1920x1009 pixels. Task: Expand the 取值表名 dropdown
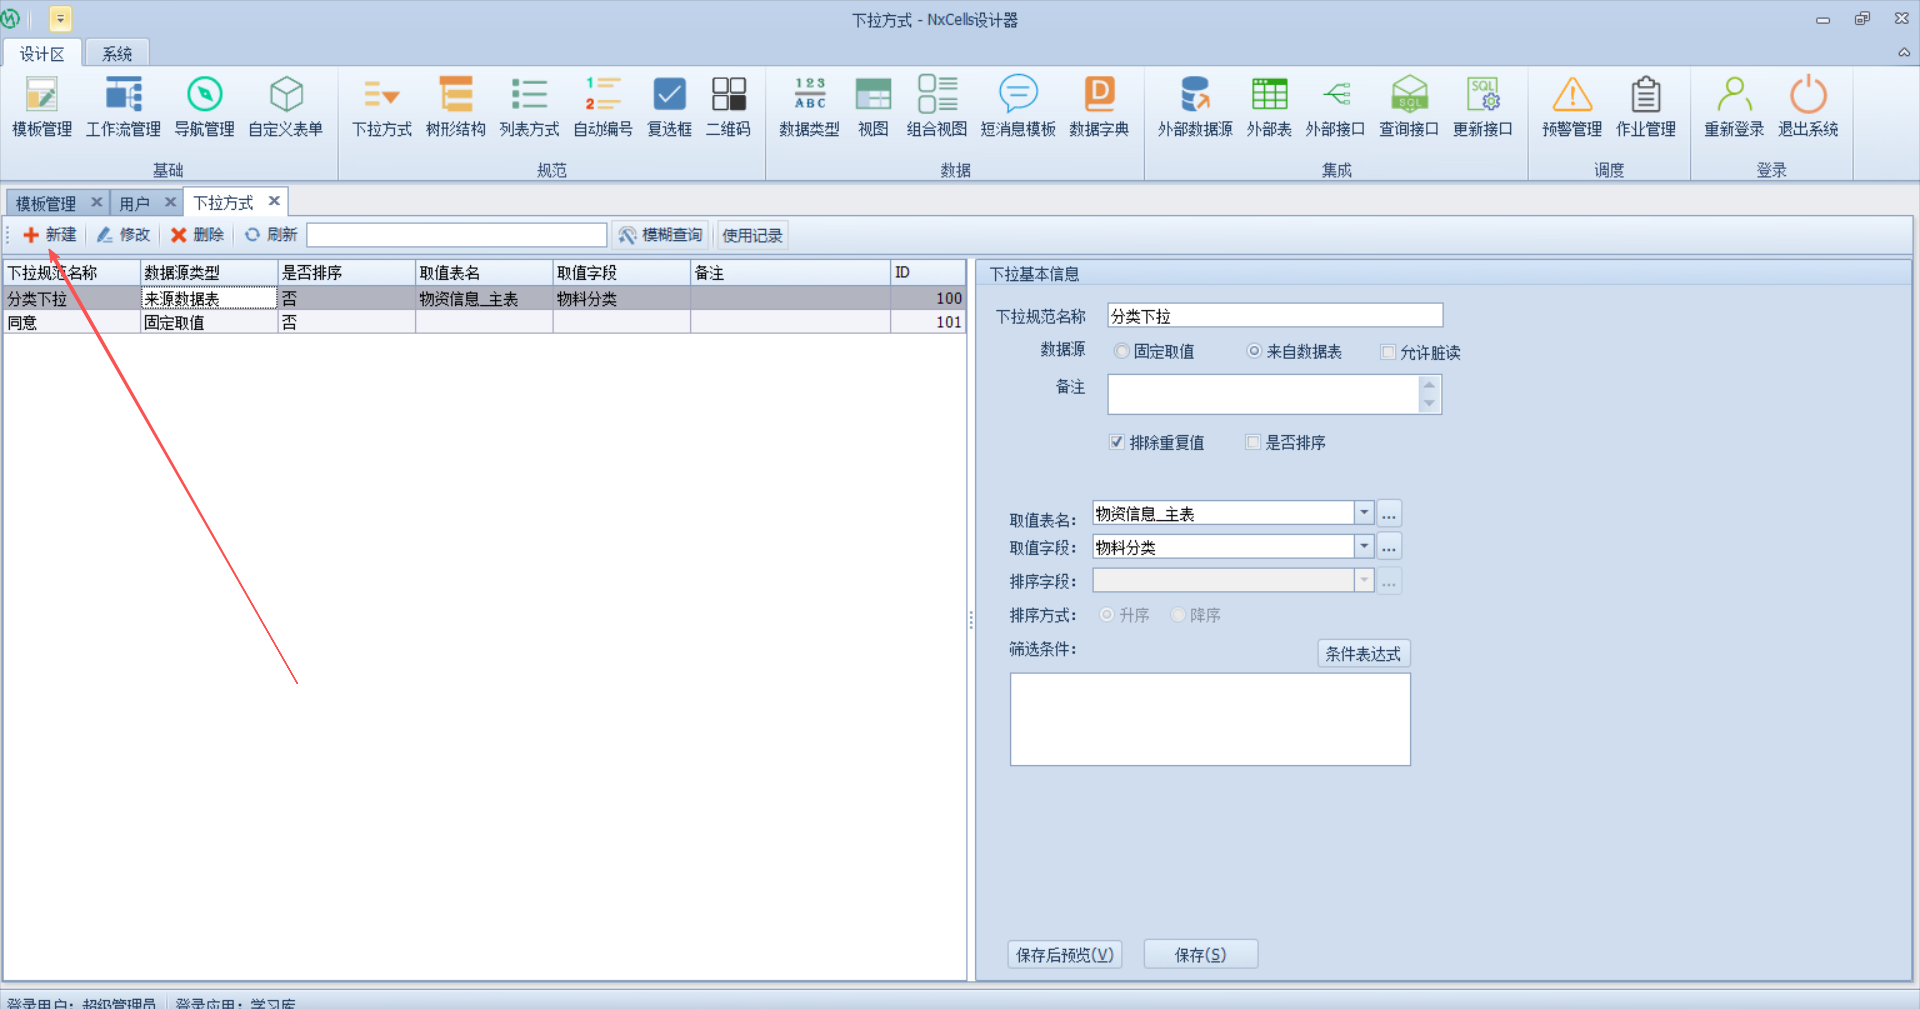pos(1364,513)
